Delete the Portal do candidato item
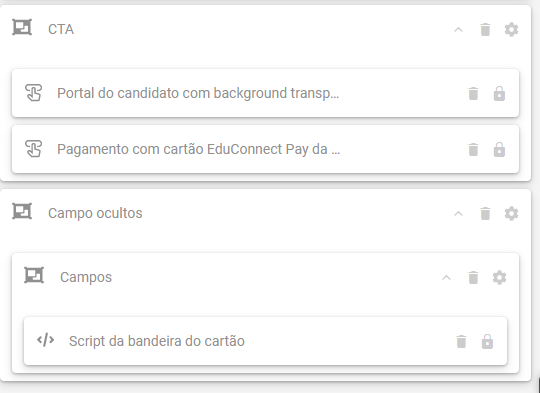 pyautogui.click(x=473, y=93)
